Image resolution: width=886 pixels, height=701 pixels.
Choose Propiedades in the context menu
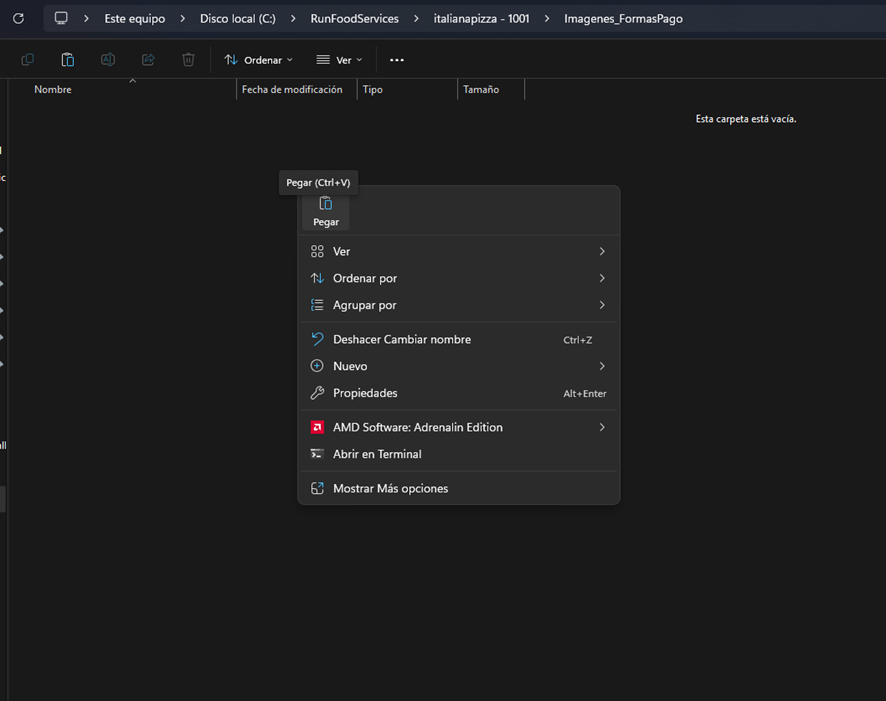click(458, 393)
